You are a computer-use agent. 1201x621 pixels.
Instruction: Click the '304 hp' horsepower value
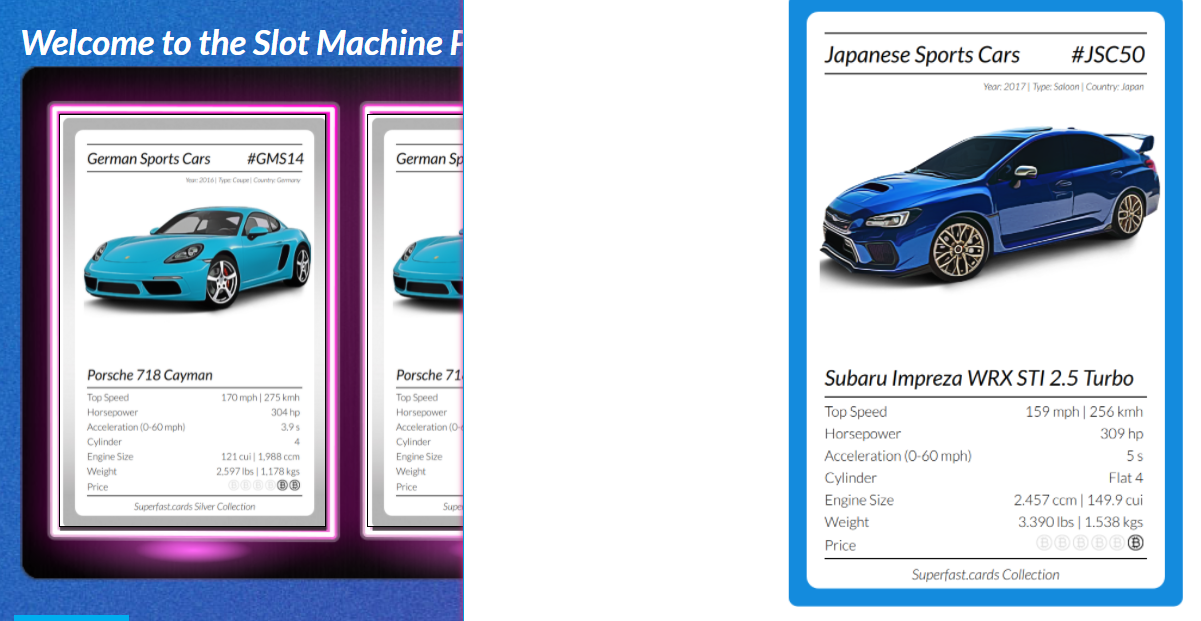point(285,412)
